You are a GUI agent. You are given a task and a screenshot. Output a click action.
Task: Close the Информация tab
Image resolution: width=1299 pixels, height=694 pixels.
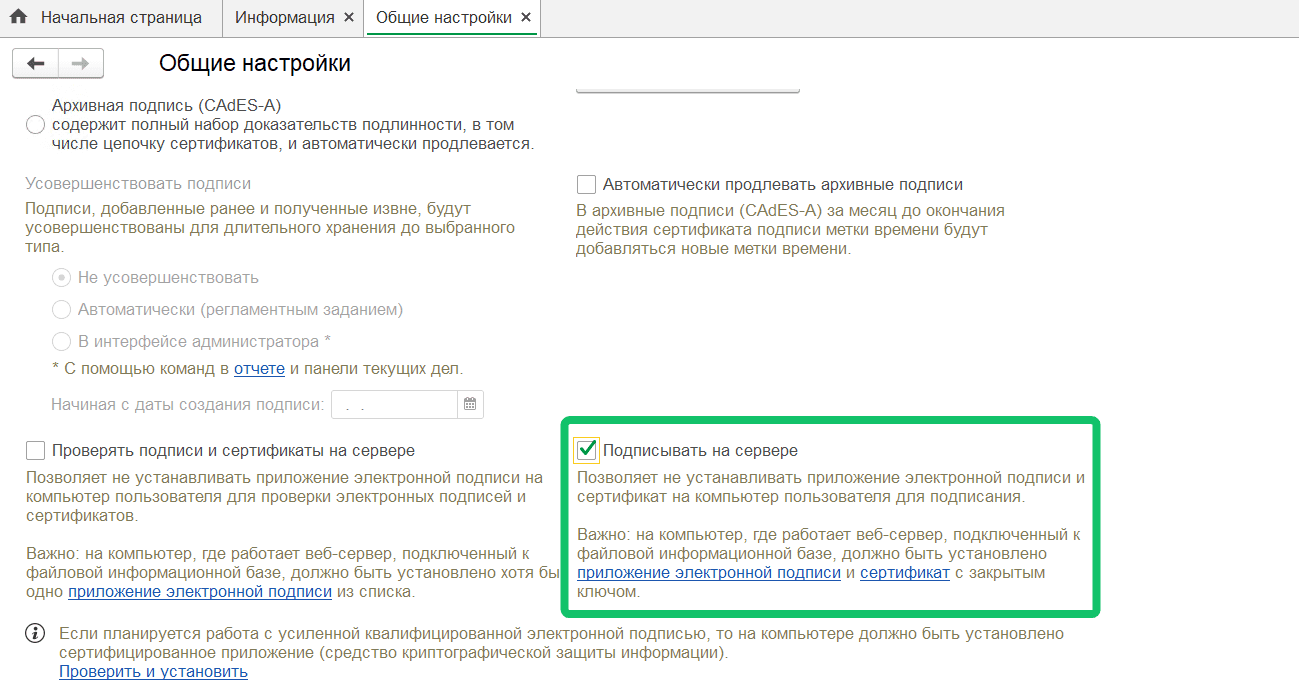pos(348,18)
